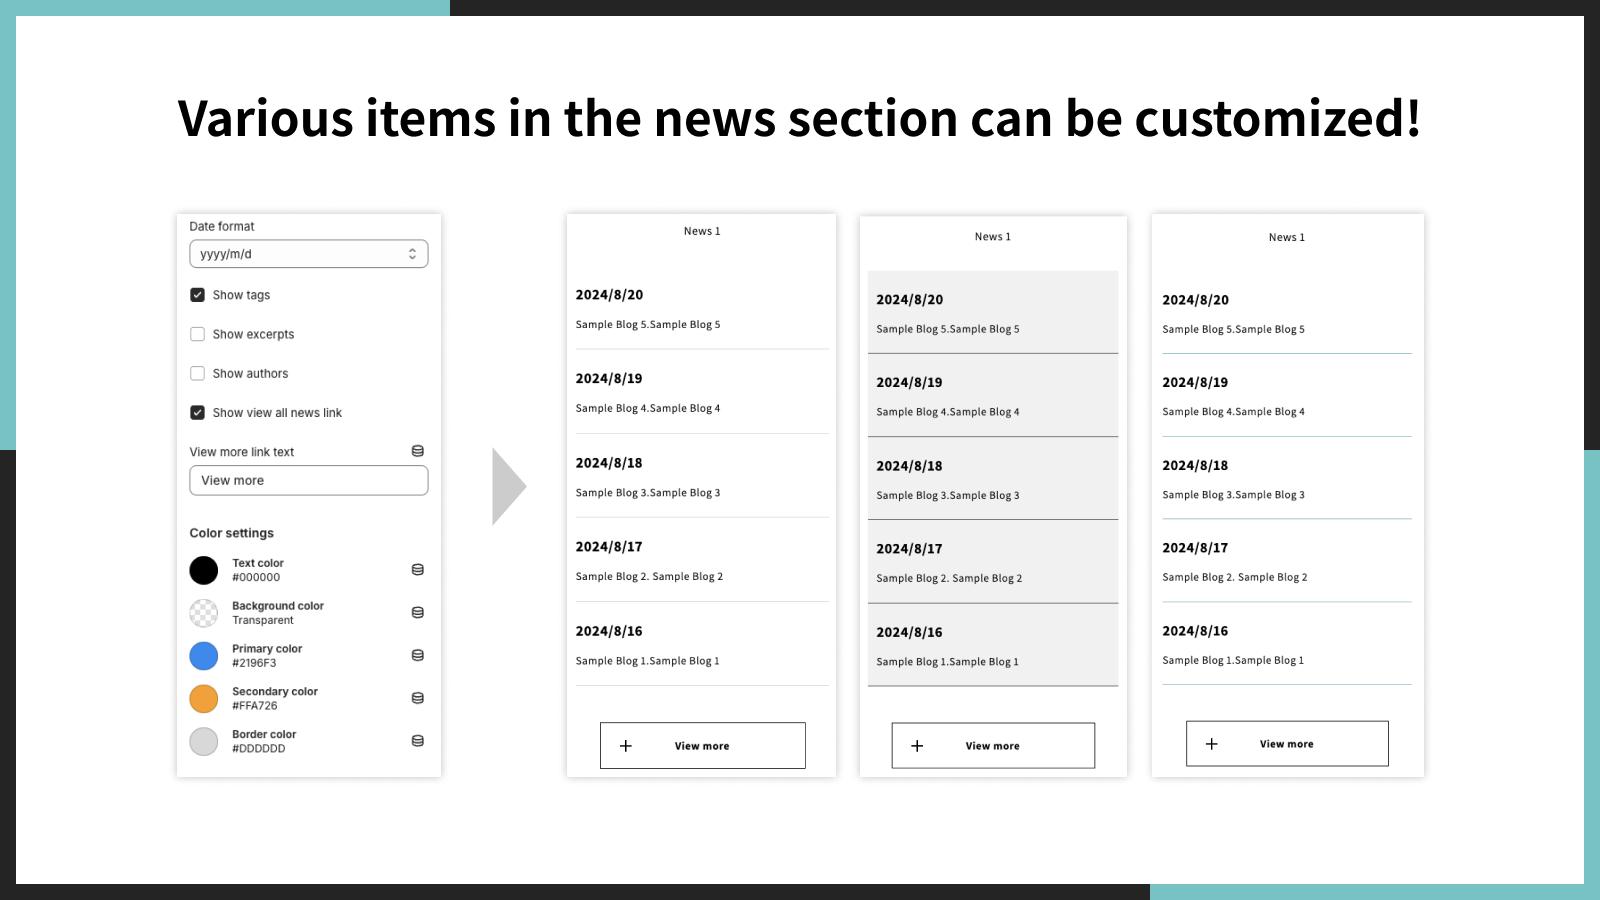Click the dynamic source icon beside Text color
Viewport: 1600px width, 900px height.
point(417,569)
